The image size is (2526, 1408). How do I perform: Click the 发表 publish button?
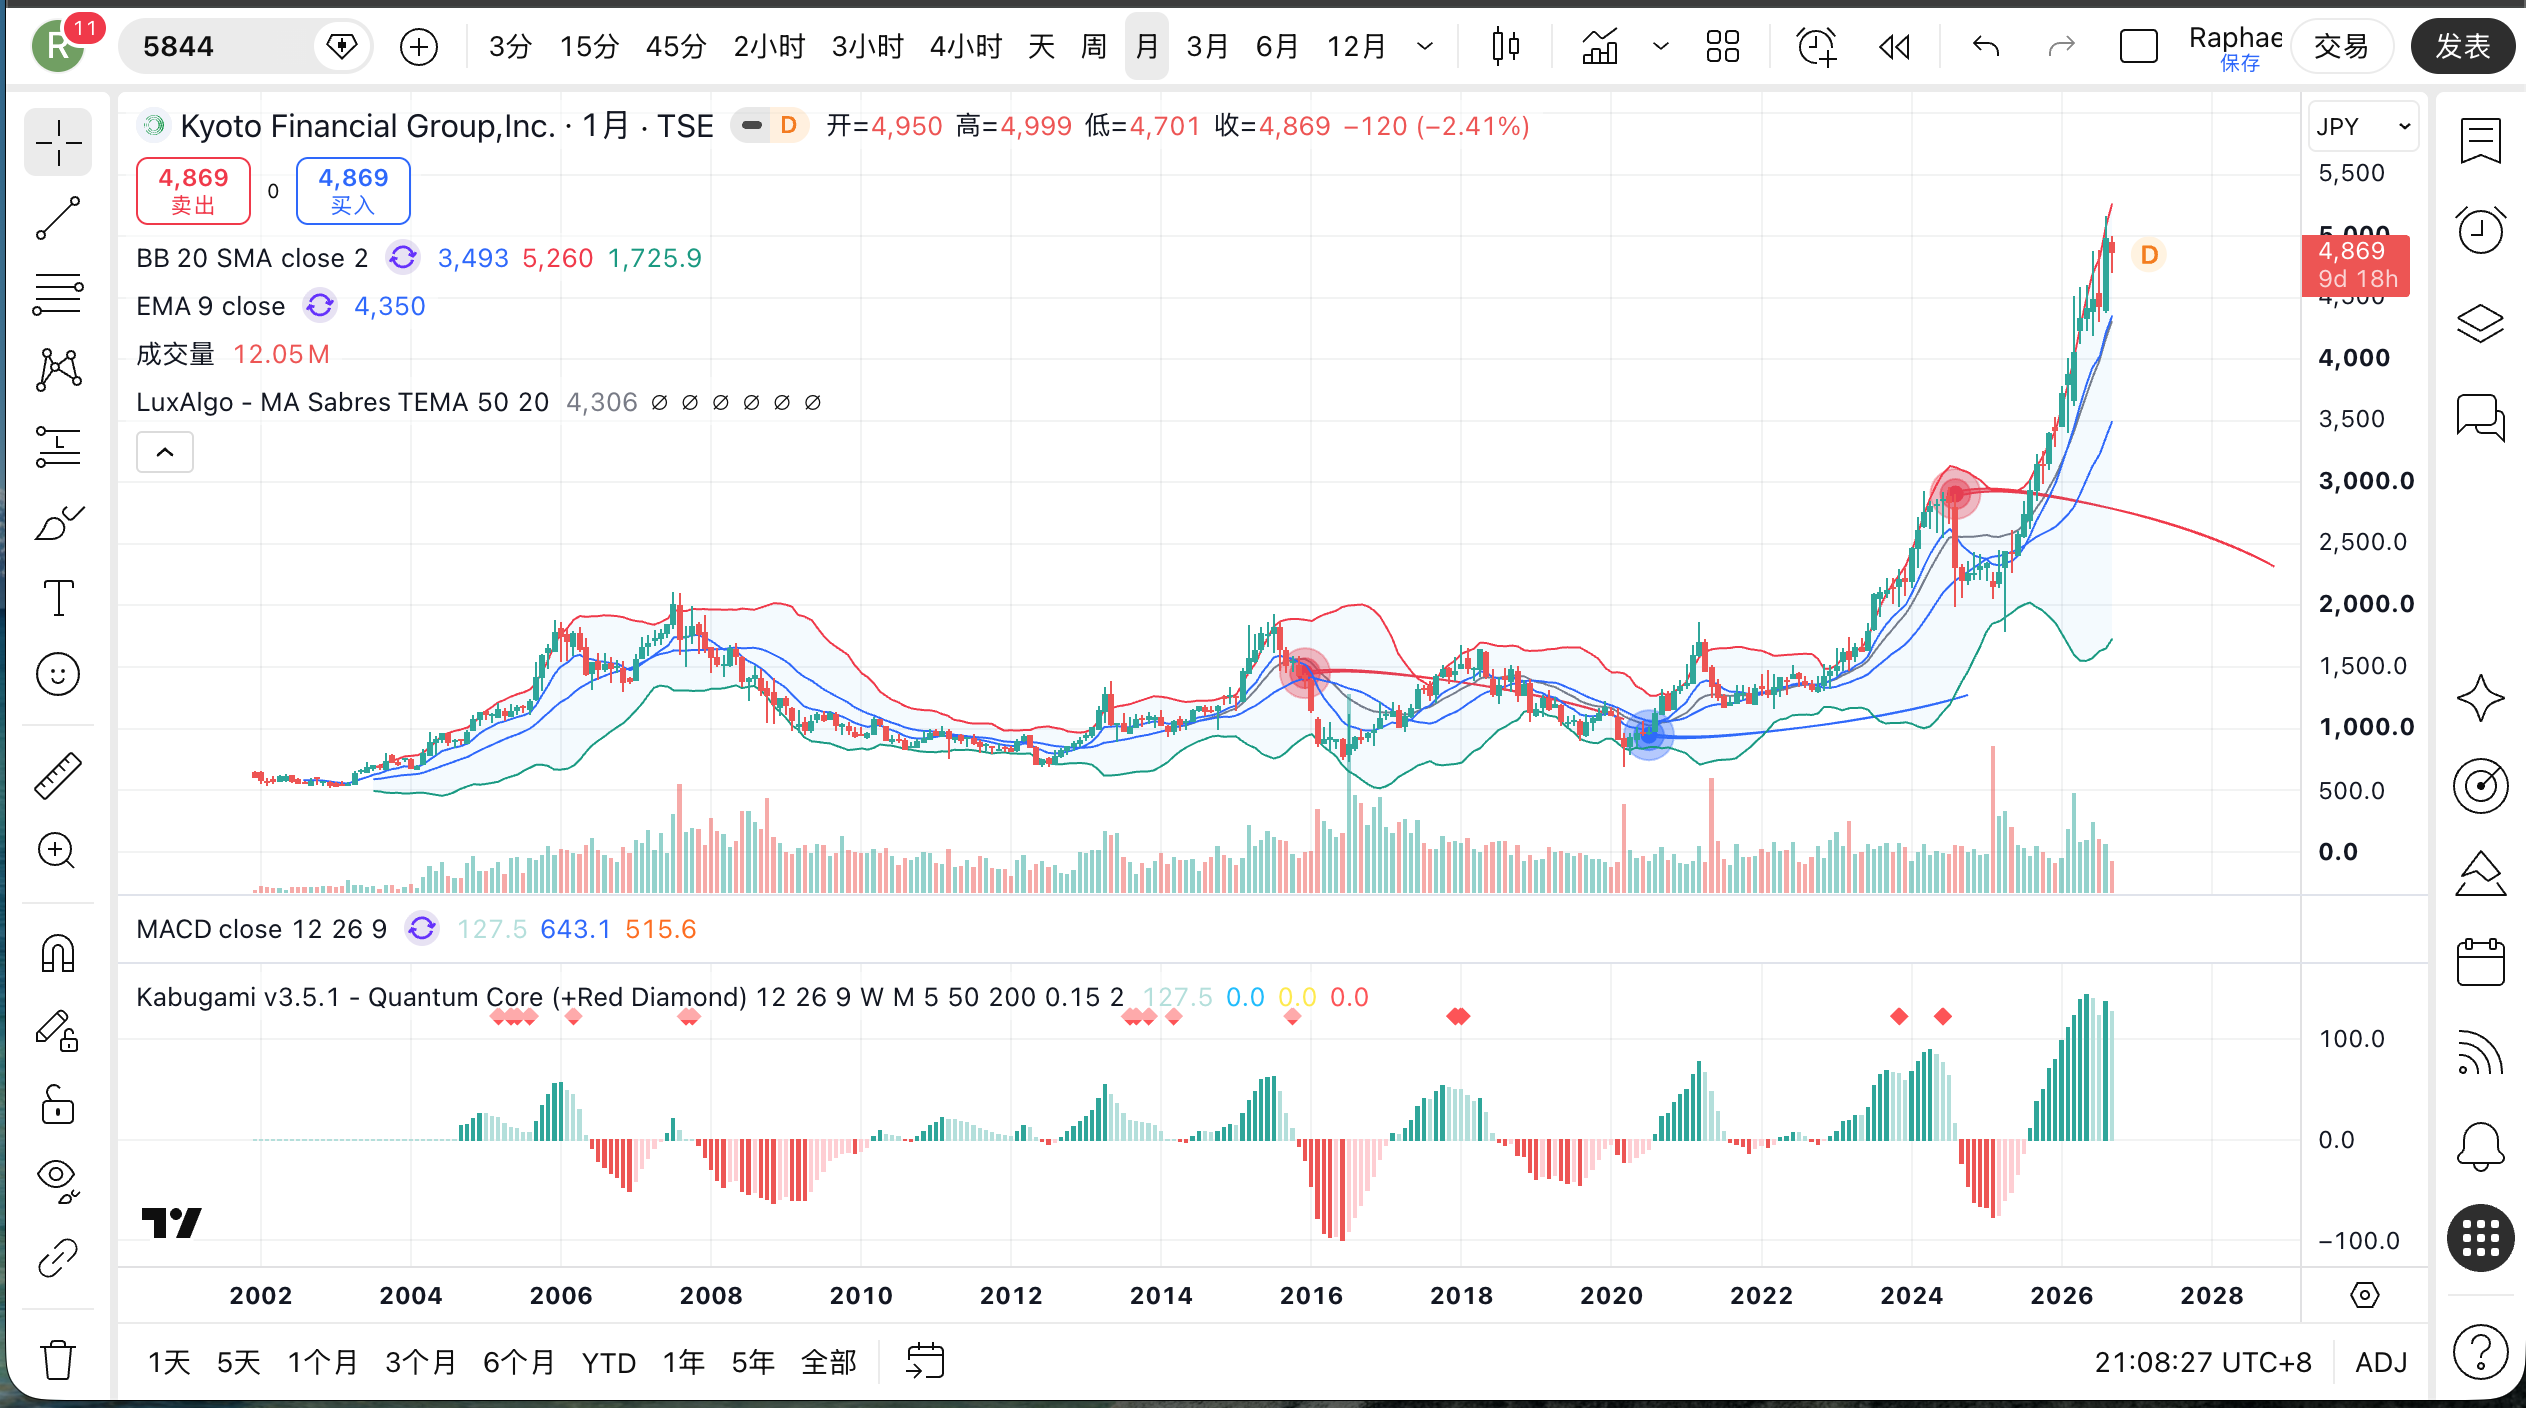coord(2462,46)
